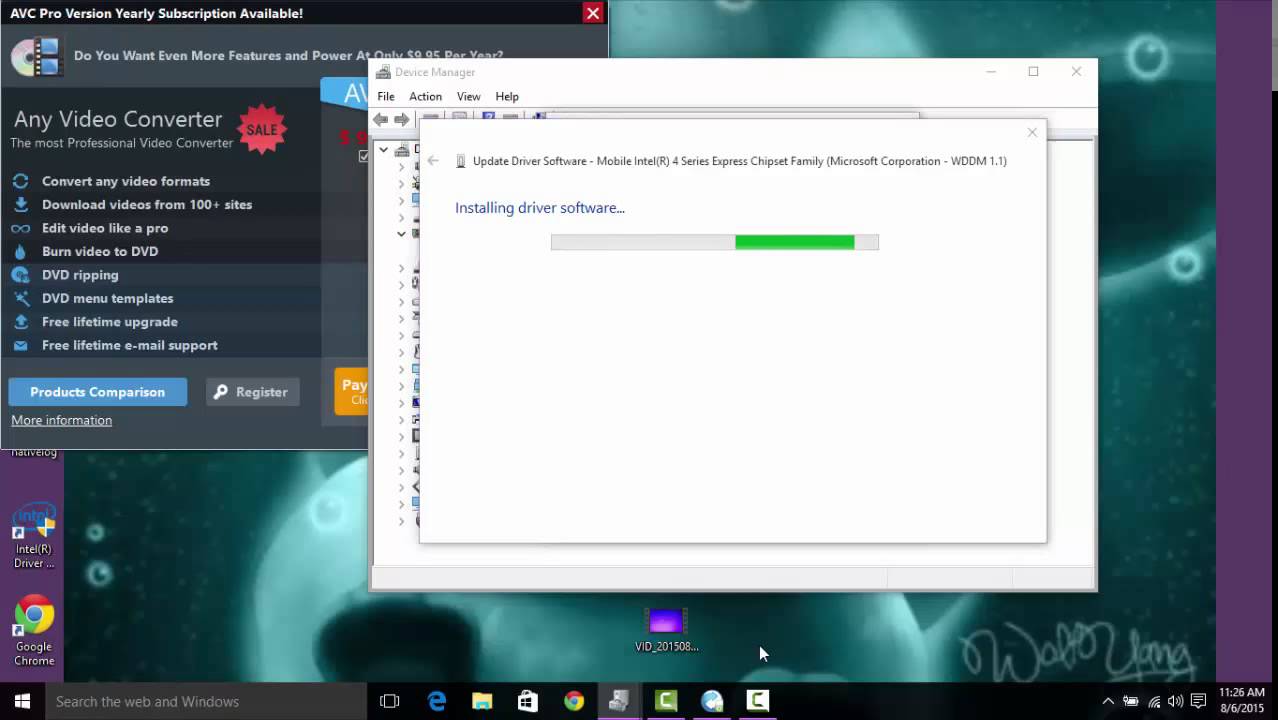Open the Help menu in Device Manager
The width and height of the screenshot is (1278, 720).
[x=507, y=96]
